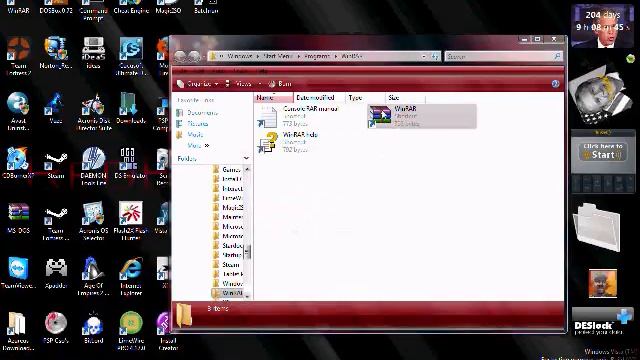The width and height of the screenshot is (640, 360).
Task: Open Explorer help with the blue question icon
Action: tap(555, 84)
